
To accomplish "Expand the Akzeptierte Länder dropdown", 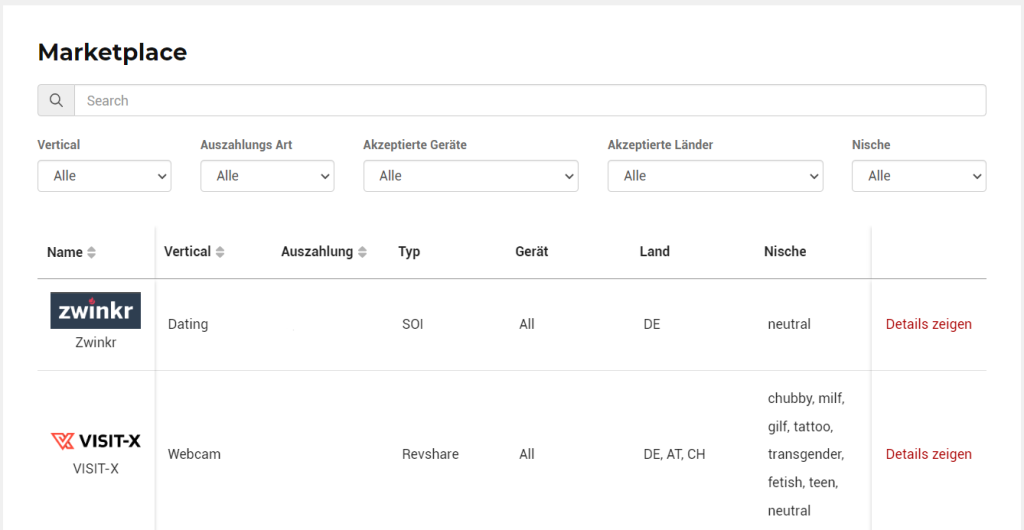I will point(715,176).
